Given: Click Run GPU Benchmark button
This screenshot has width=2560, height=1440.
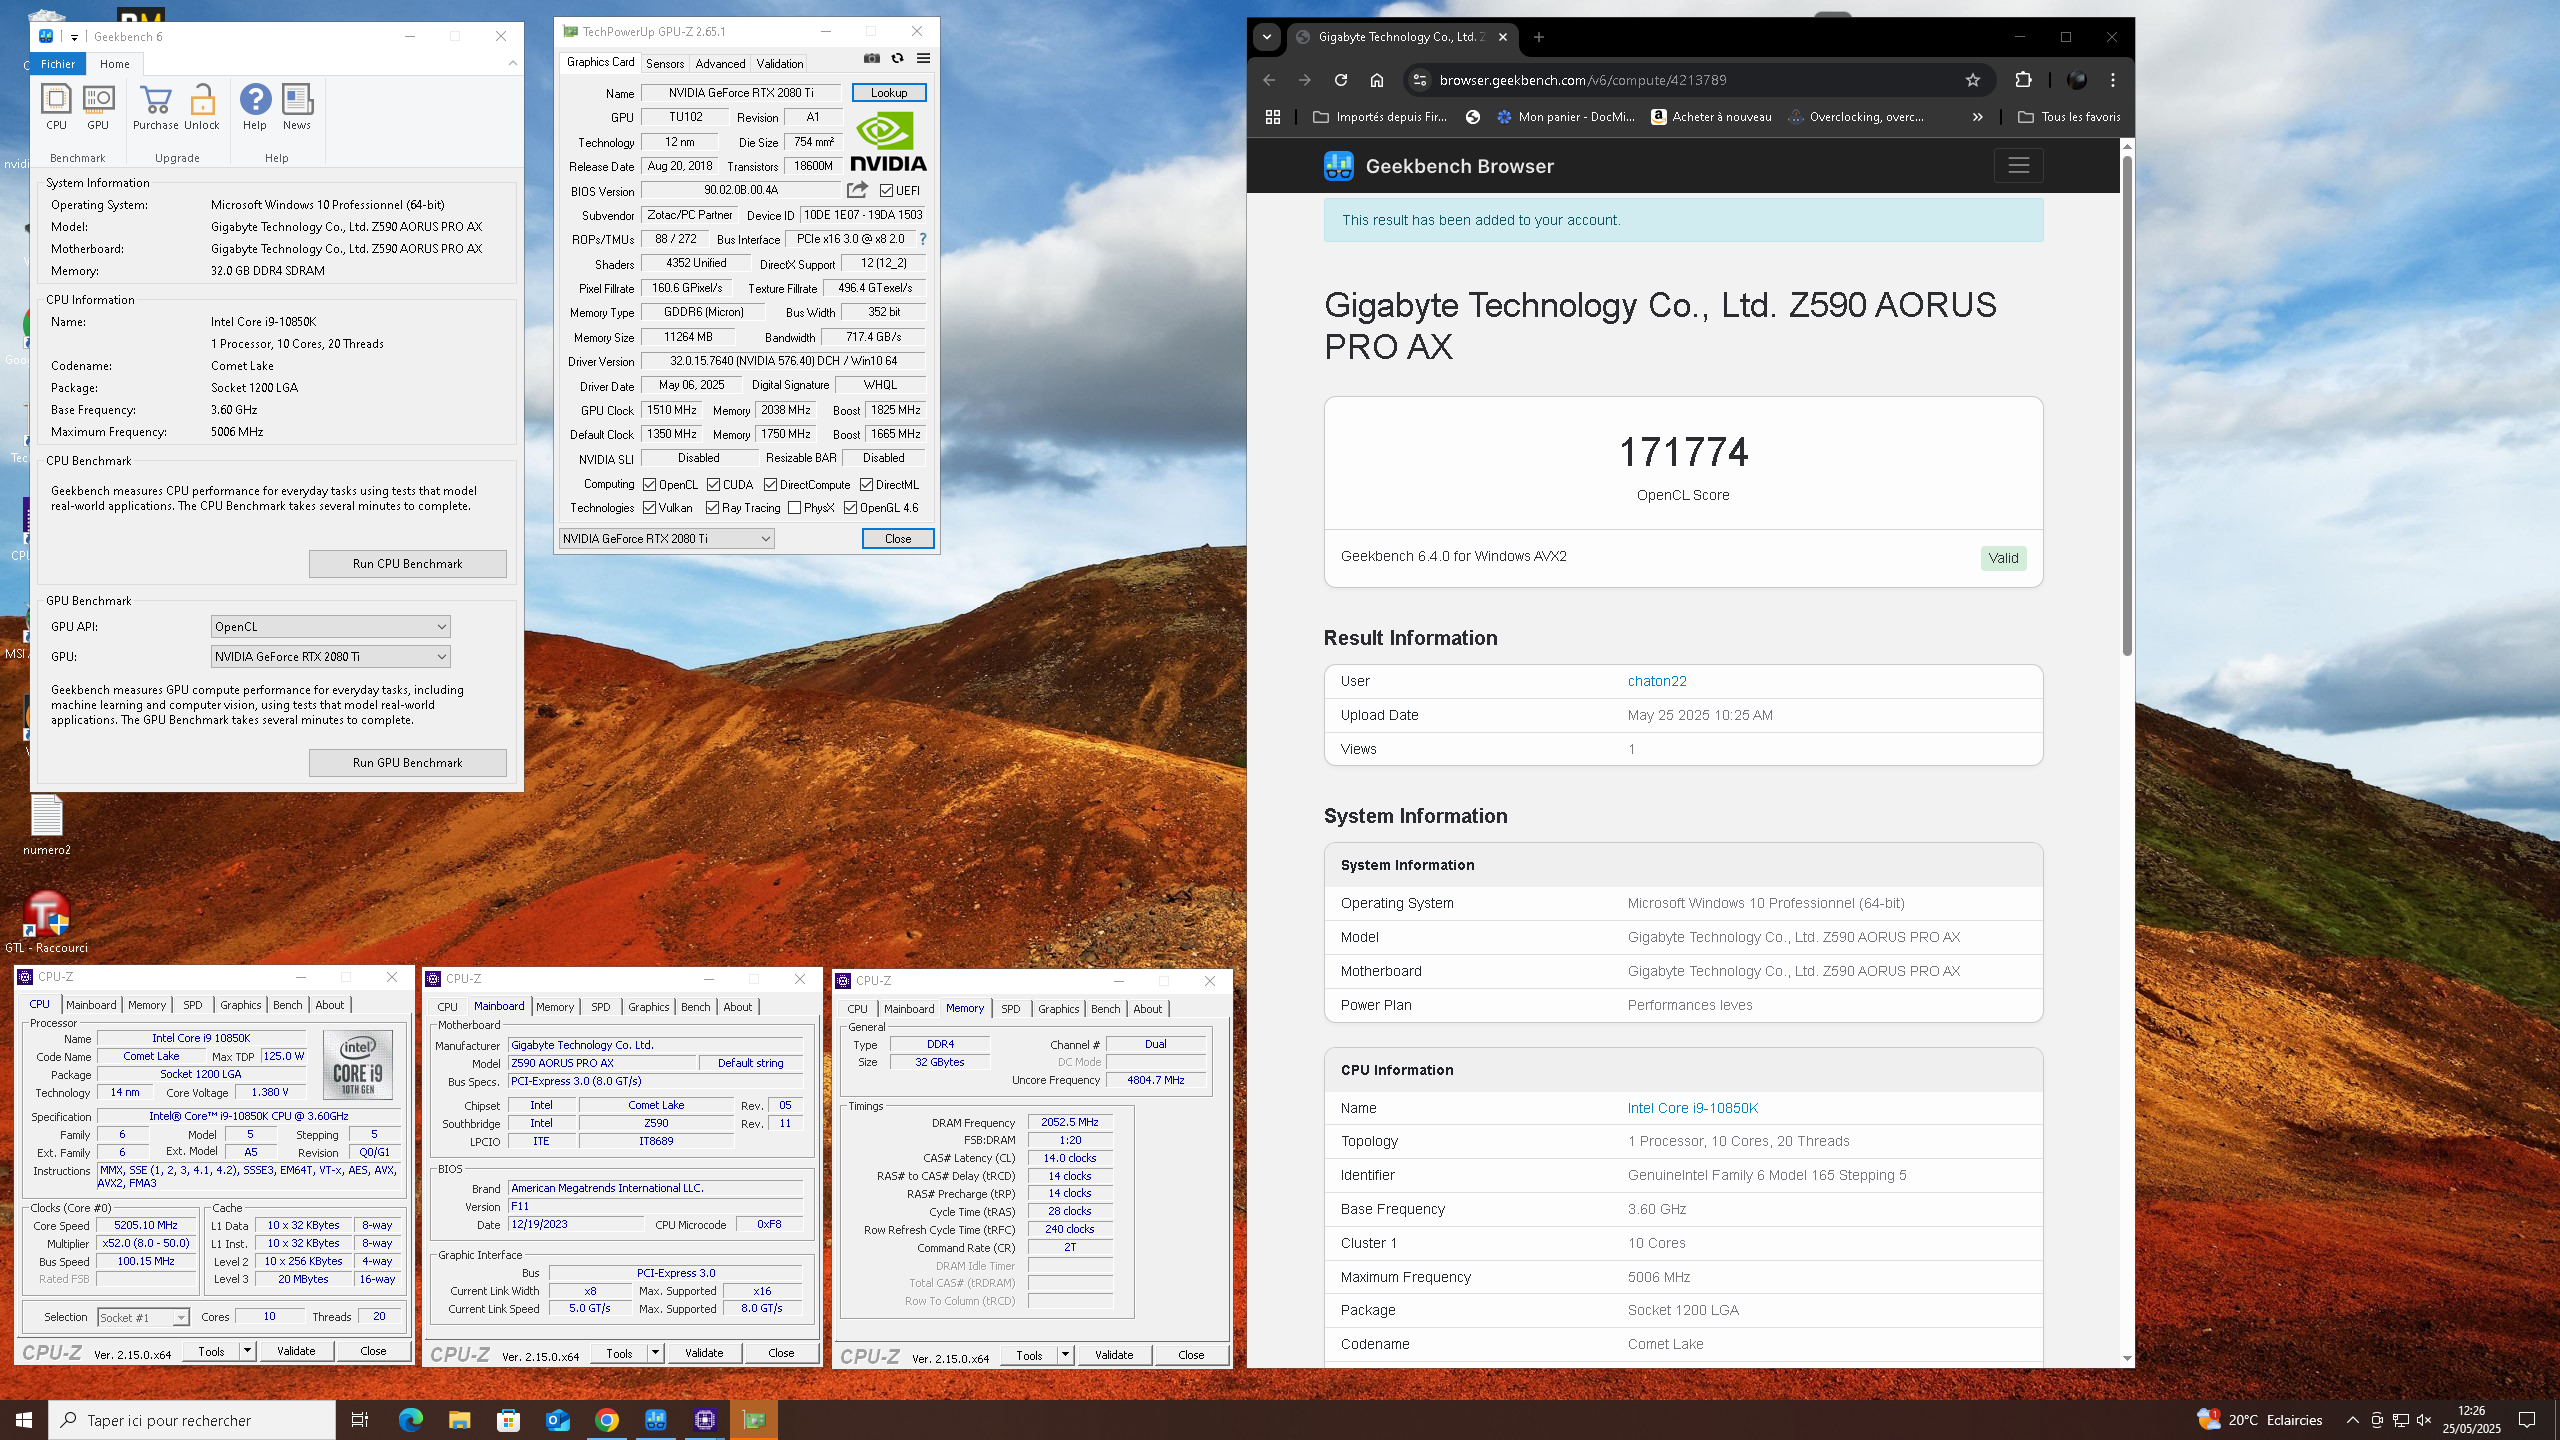Looking at the screenshot, I should [407, 763].
